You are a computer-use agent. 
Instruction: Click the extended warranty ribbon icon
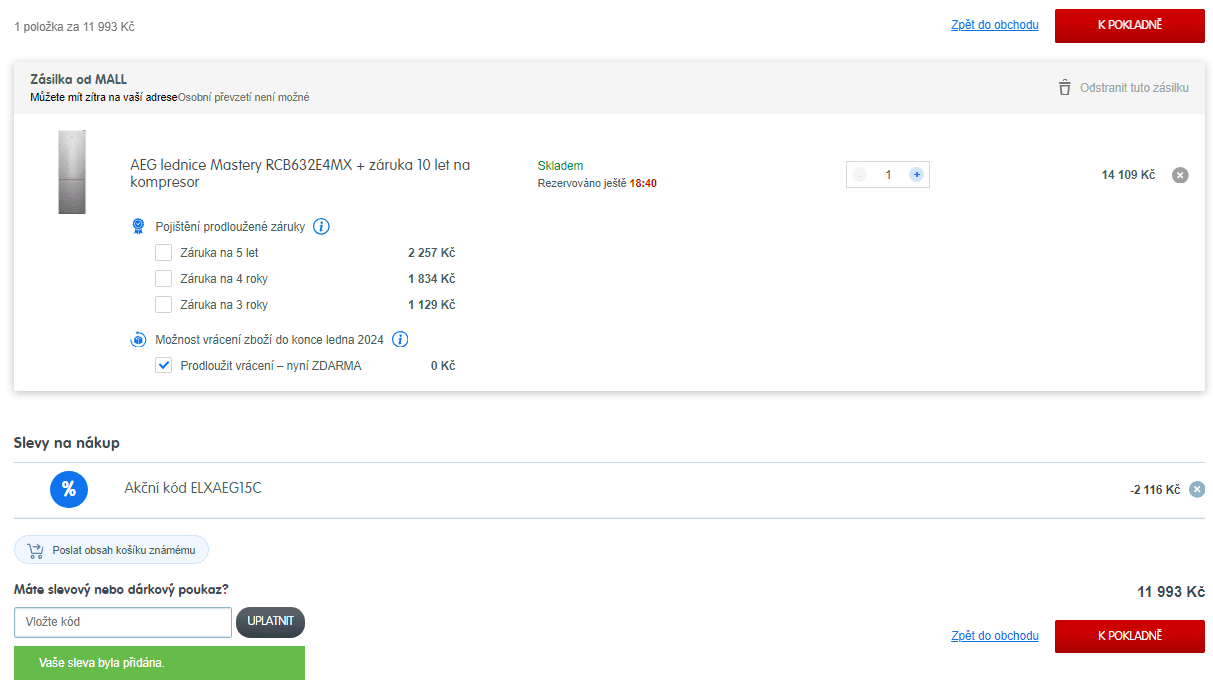[139, 227]
